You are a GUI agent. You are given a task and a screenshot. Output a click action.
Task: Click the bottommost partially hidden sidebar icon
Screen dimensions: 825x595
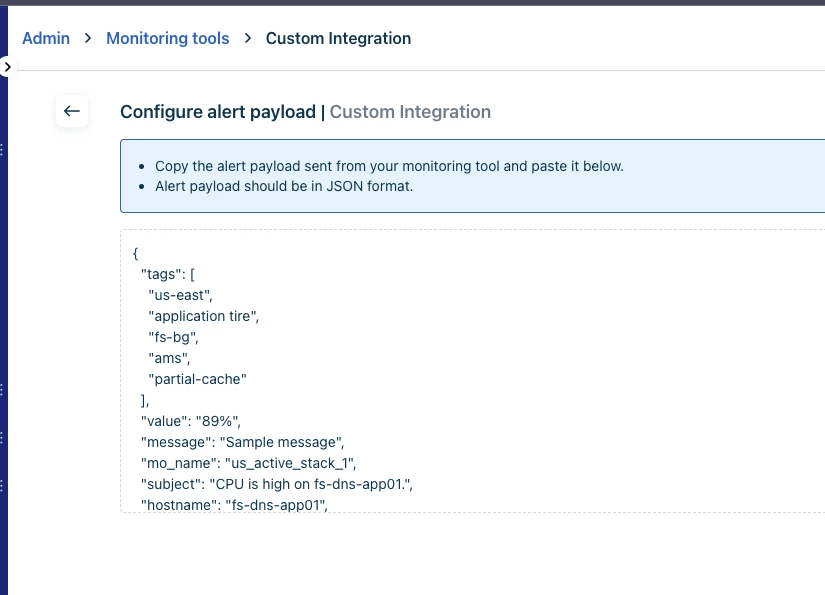(x=2, y=486)
